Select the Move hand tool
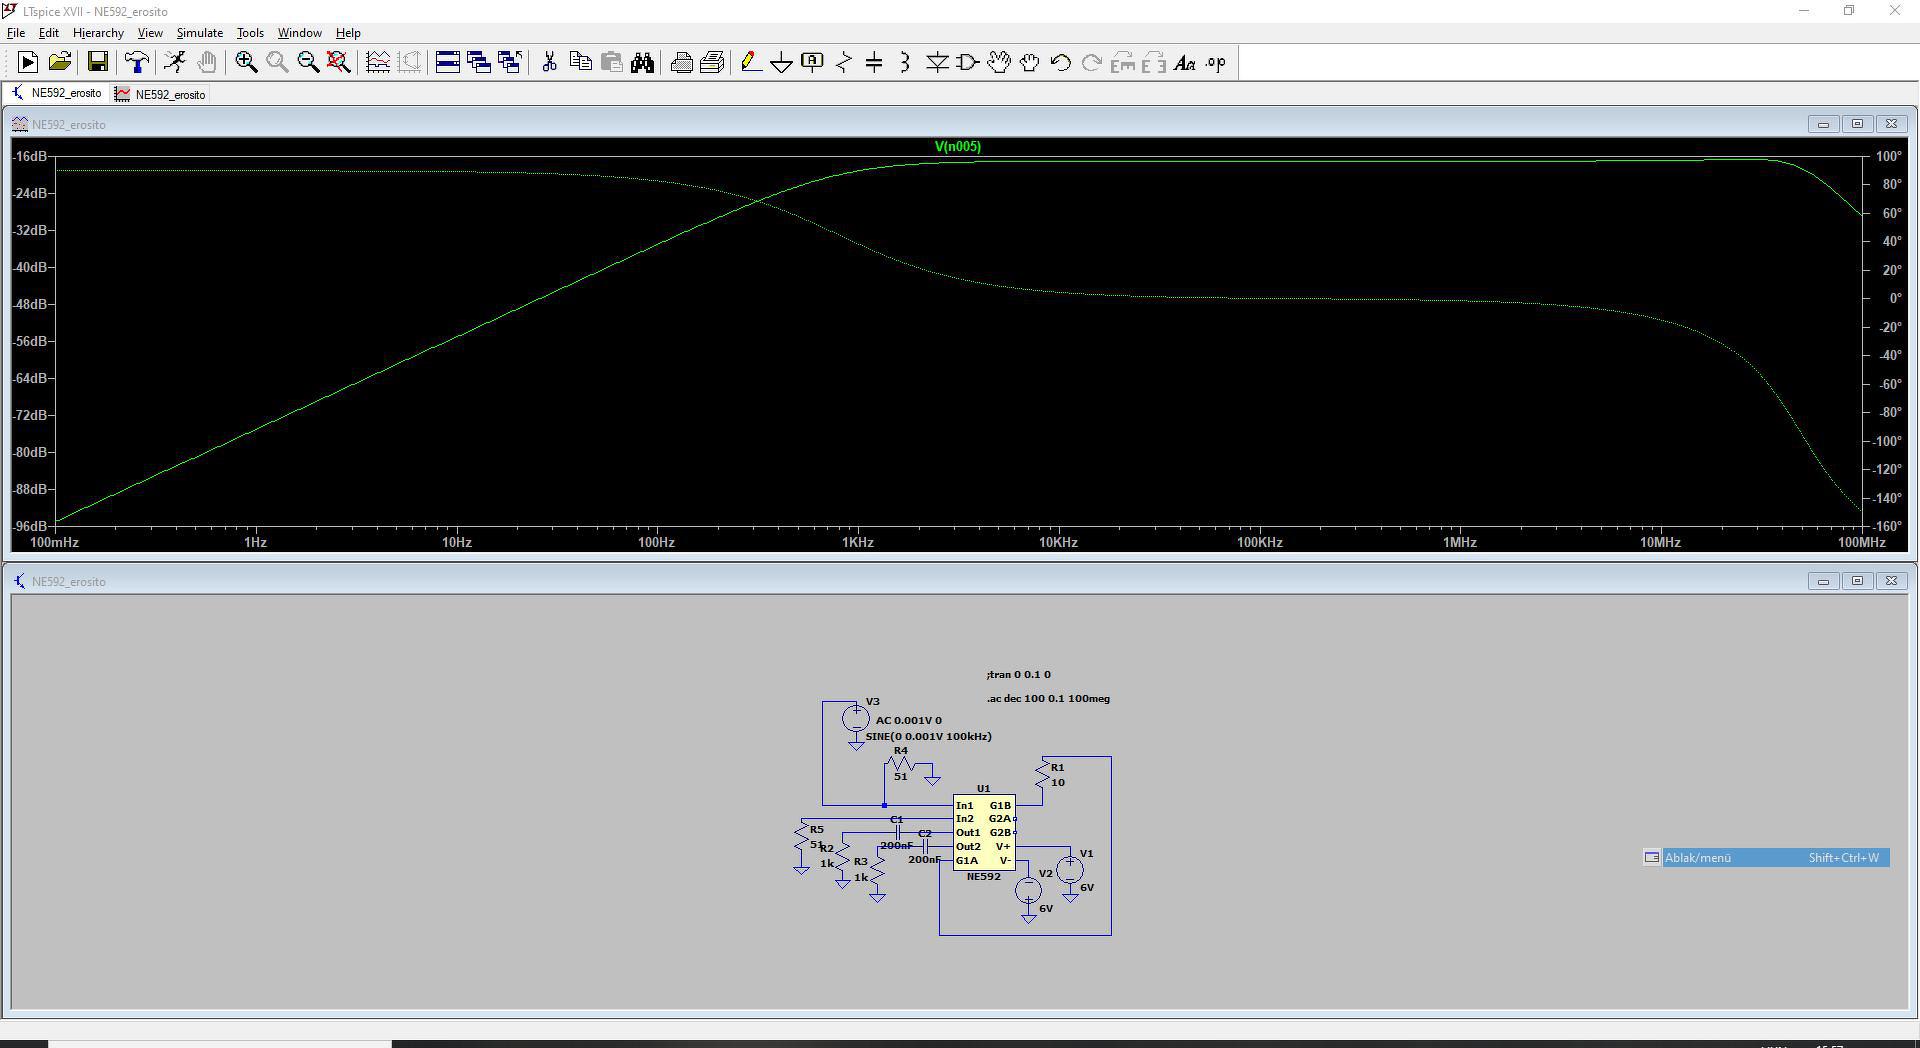1920x1048 pixels. pyautogui.click(x=999, y=62)
